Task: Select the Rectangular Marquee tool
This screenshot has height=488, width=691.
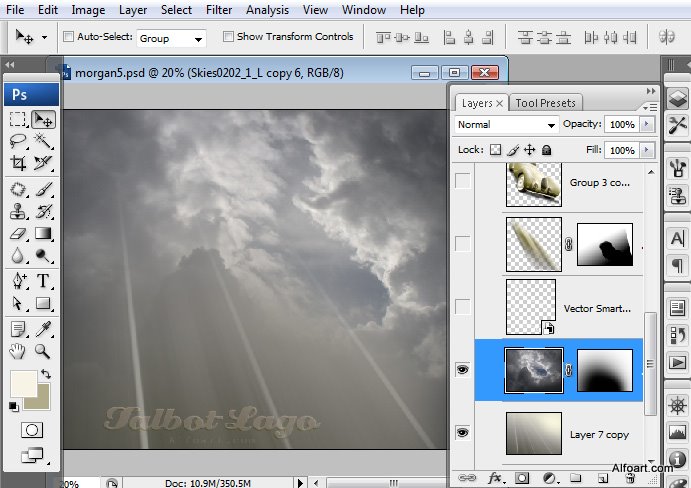Action: pos(18,119)
